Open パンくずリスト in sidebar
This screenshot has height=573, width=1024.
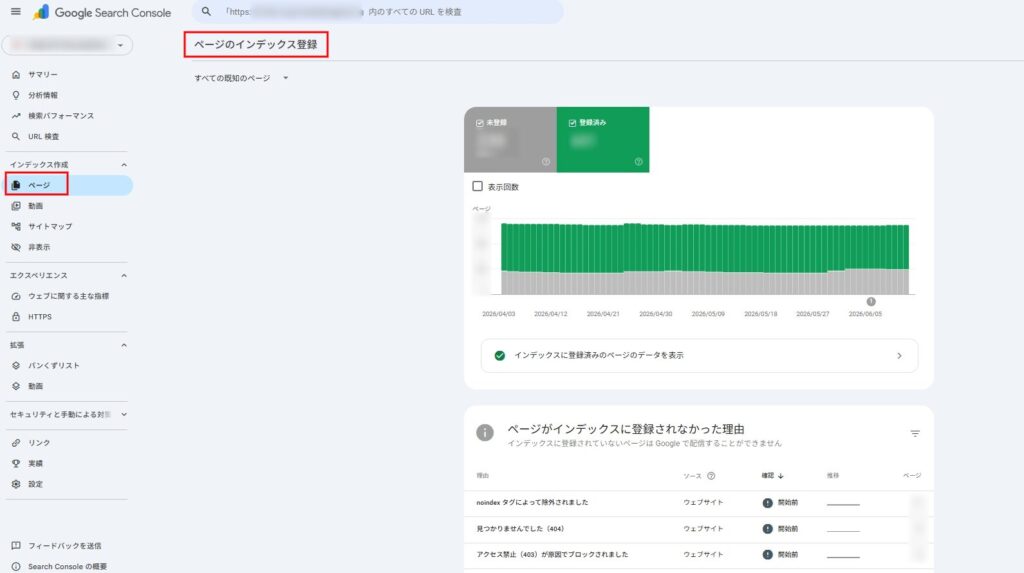pyautogui.click(x=54, y=366)
